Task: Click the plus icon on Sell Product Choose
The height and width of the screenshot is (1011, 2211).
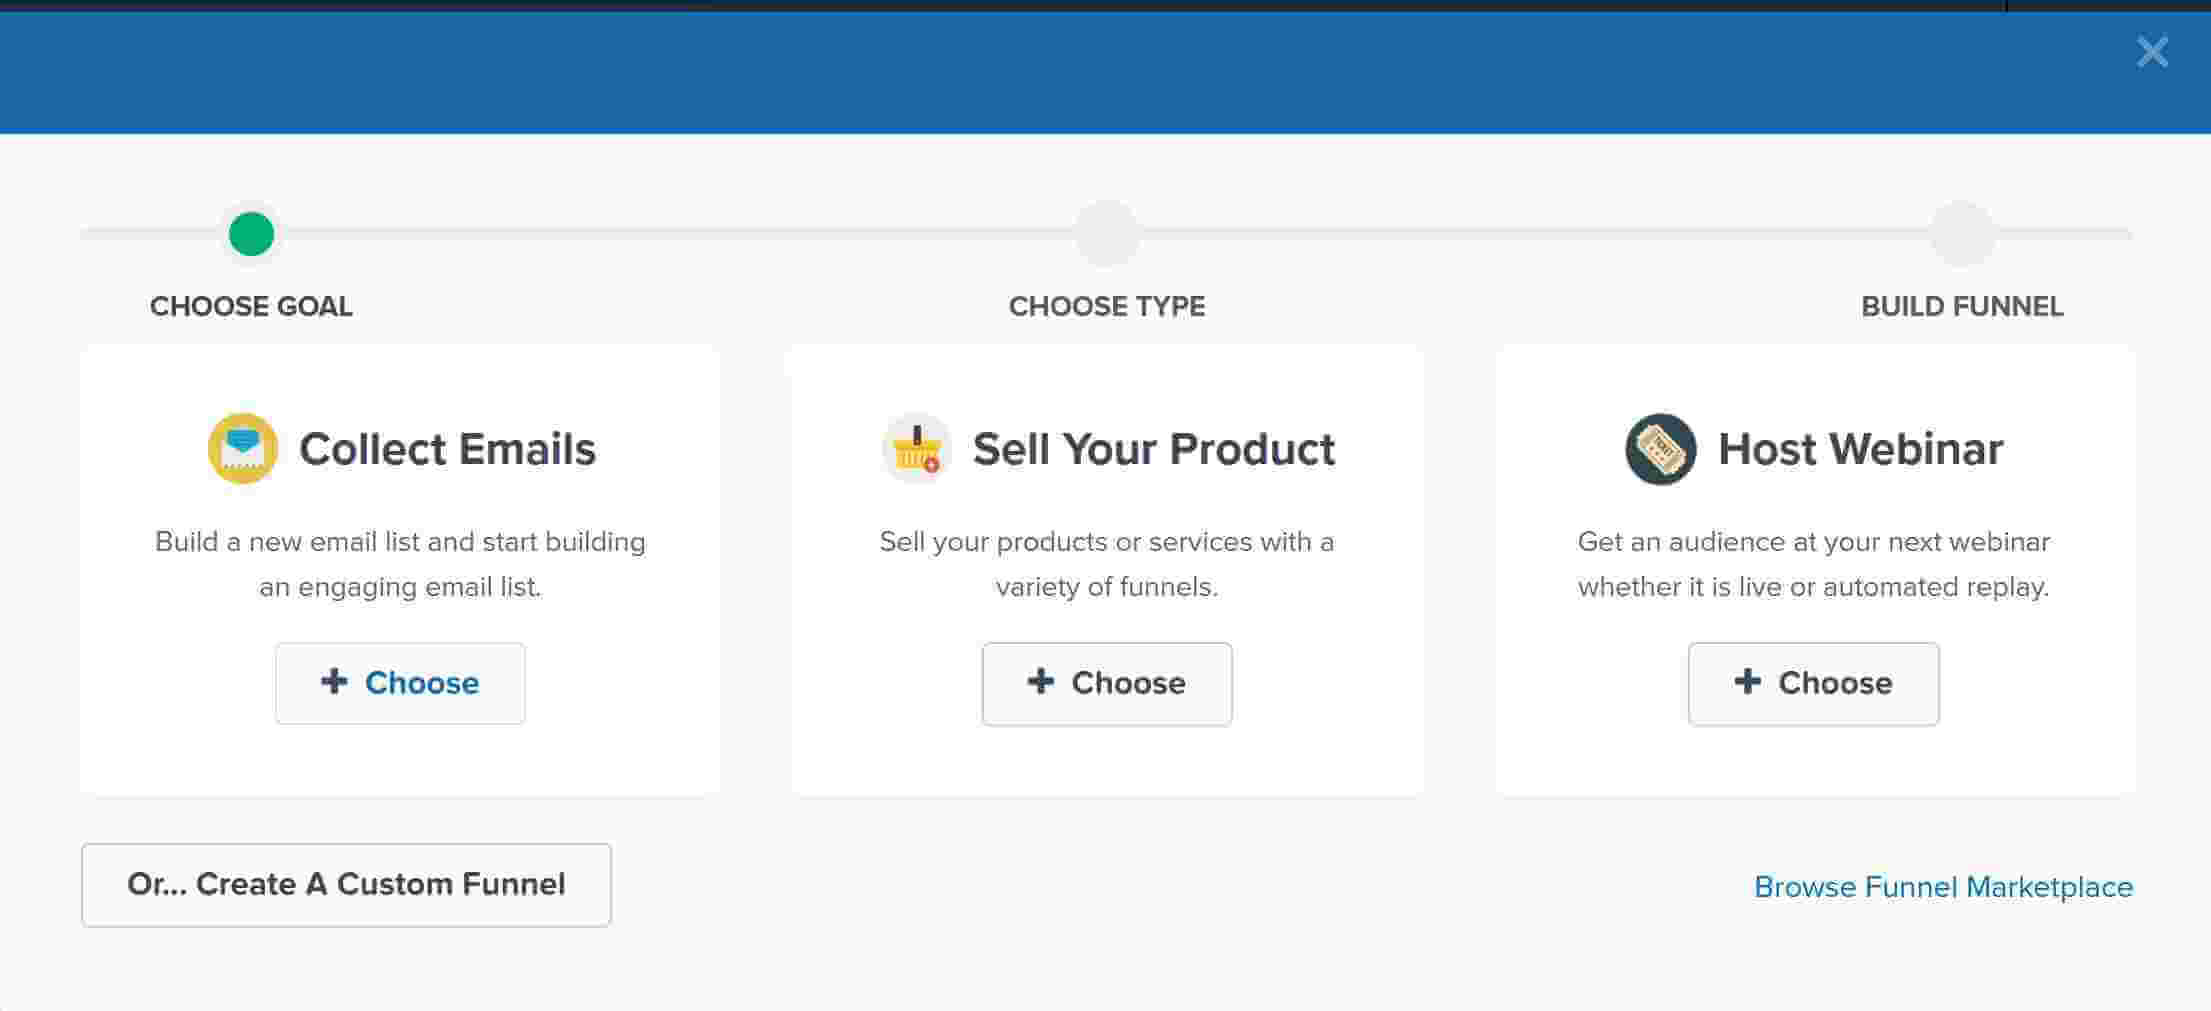Action: (1041, 682)
